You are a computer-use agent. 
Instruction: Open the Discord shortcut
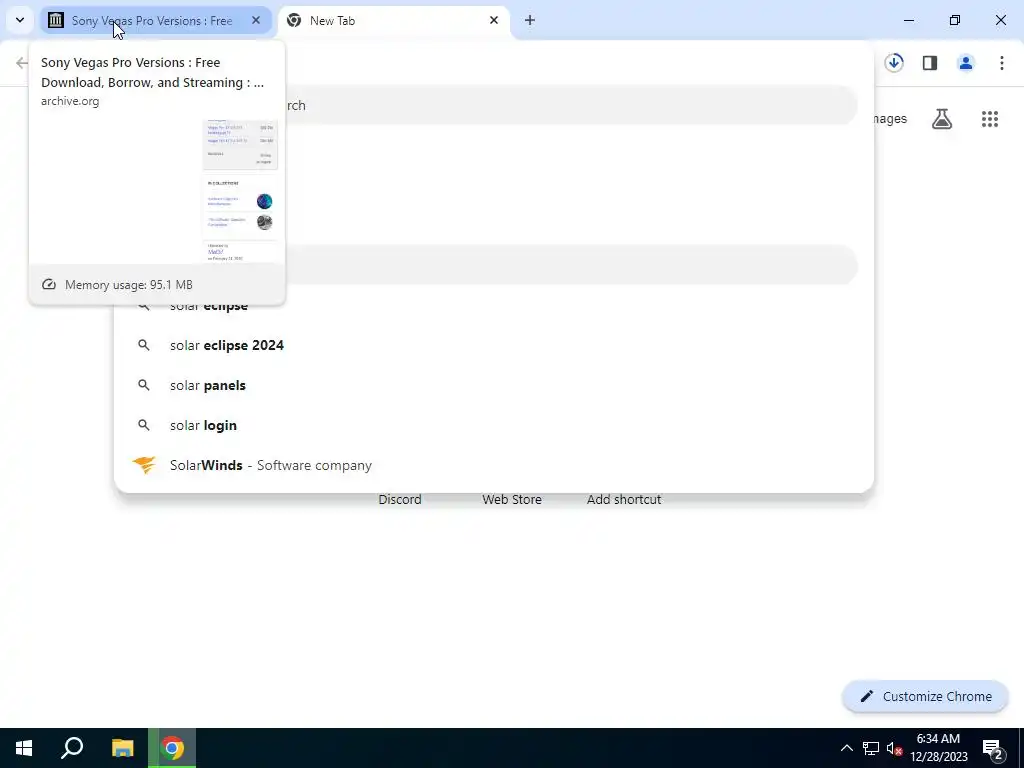coord(400,500)
